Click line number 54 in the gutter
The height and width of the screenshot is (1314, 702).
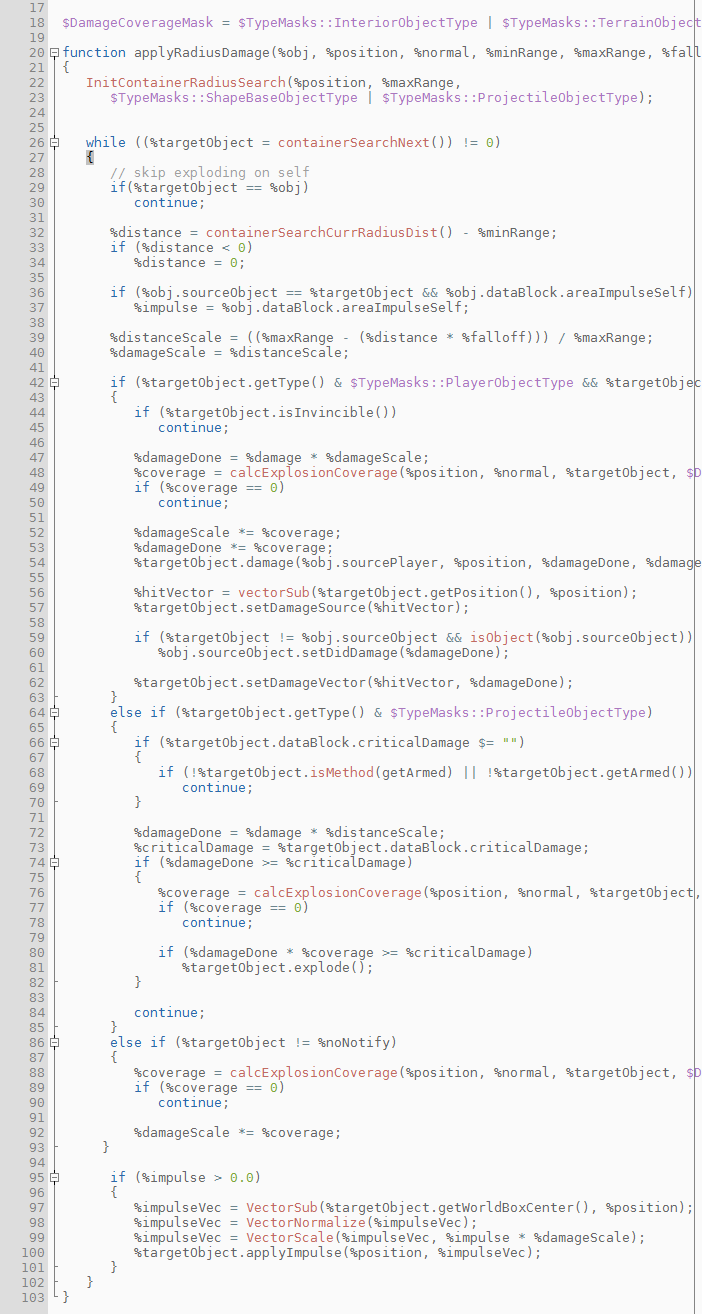point(35,562)
